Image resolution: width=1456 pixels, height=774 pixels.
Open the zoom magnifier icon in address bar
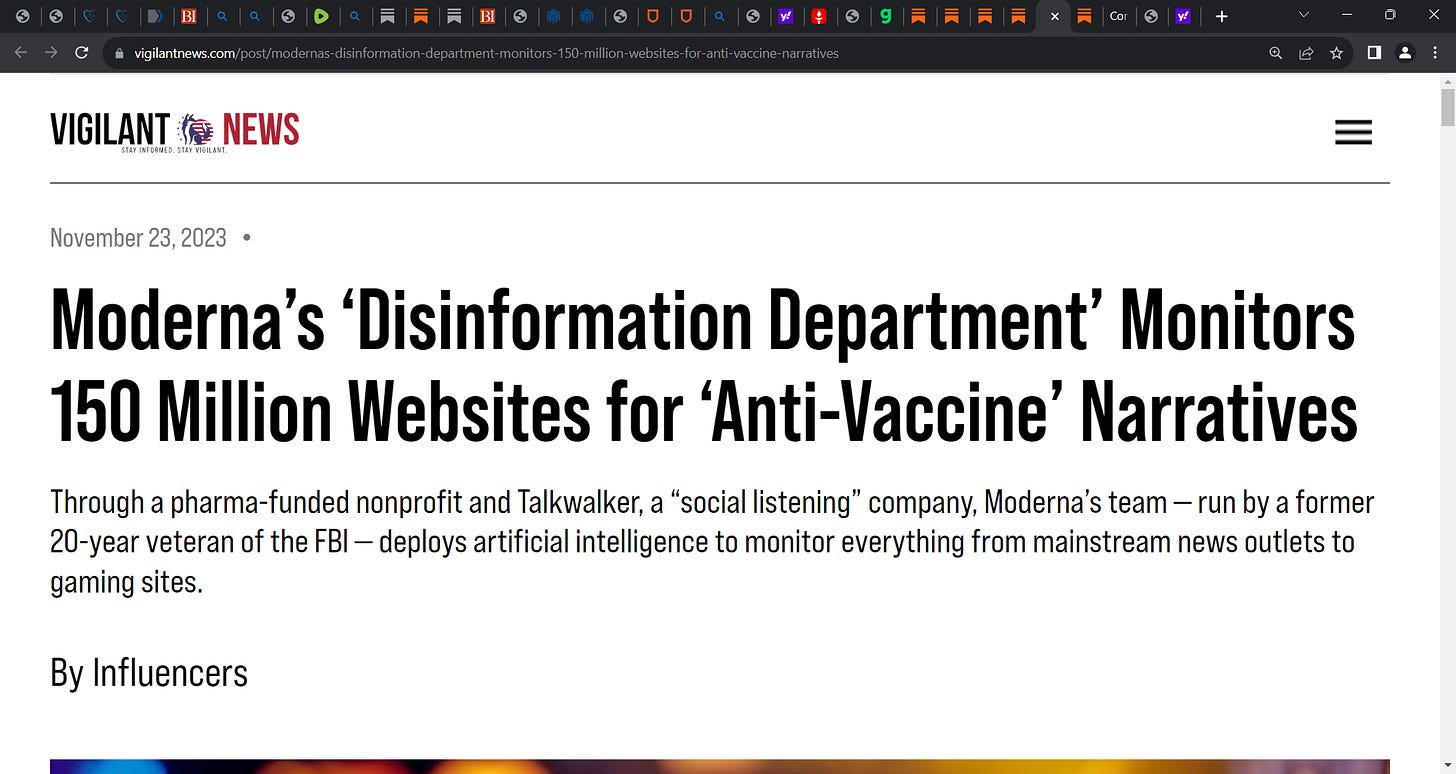tap(1275, 53)
